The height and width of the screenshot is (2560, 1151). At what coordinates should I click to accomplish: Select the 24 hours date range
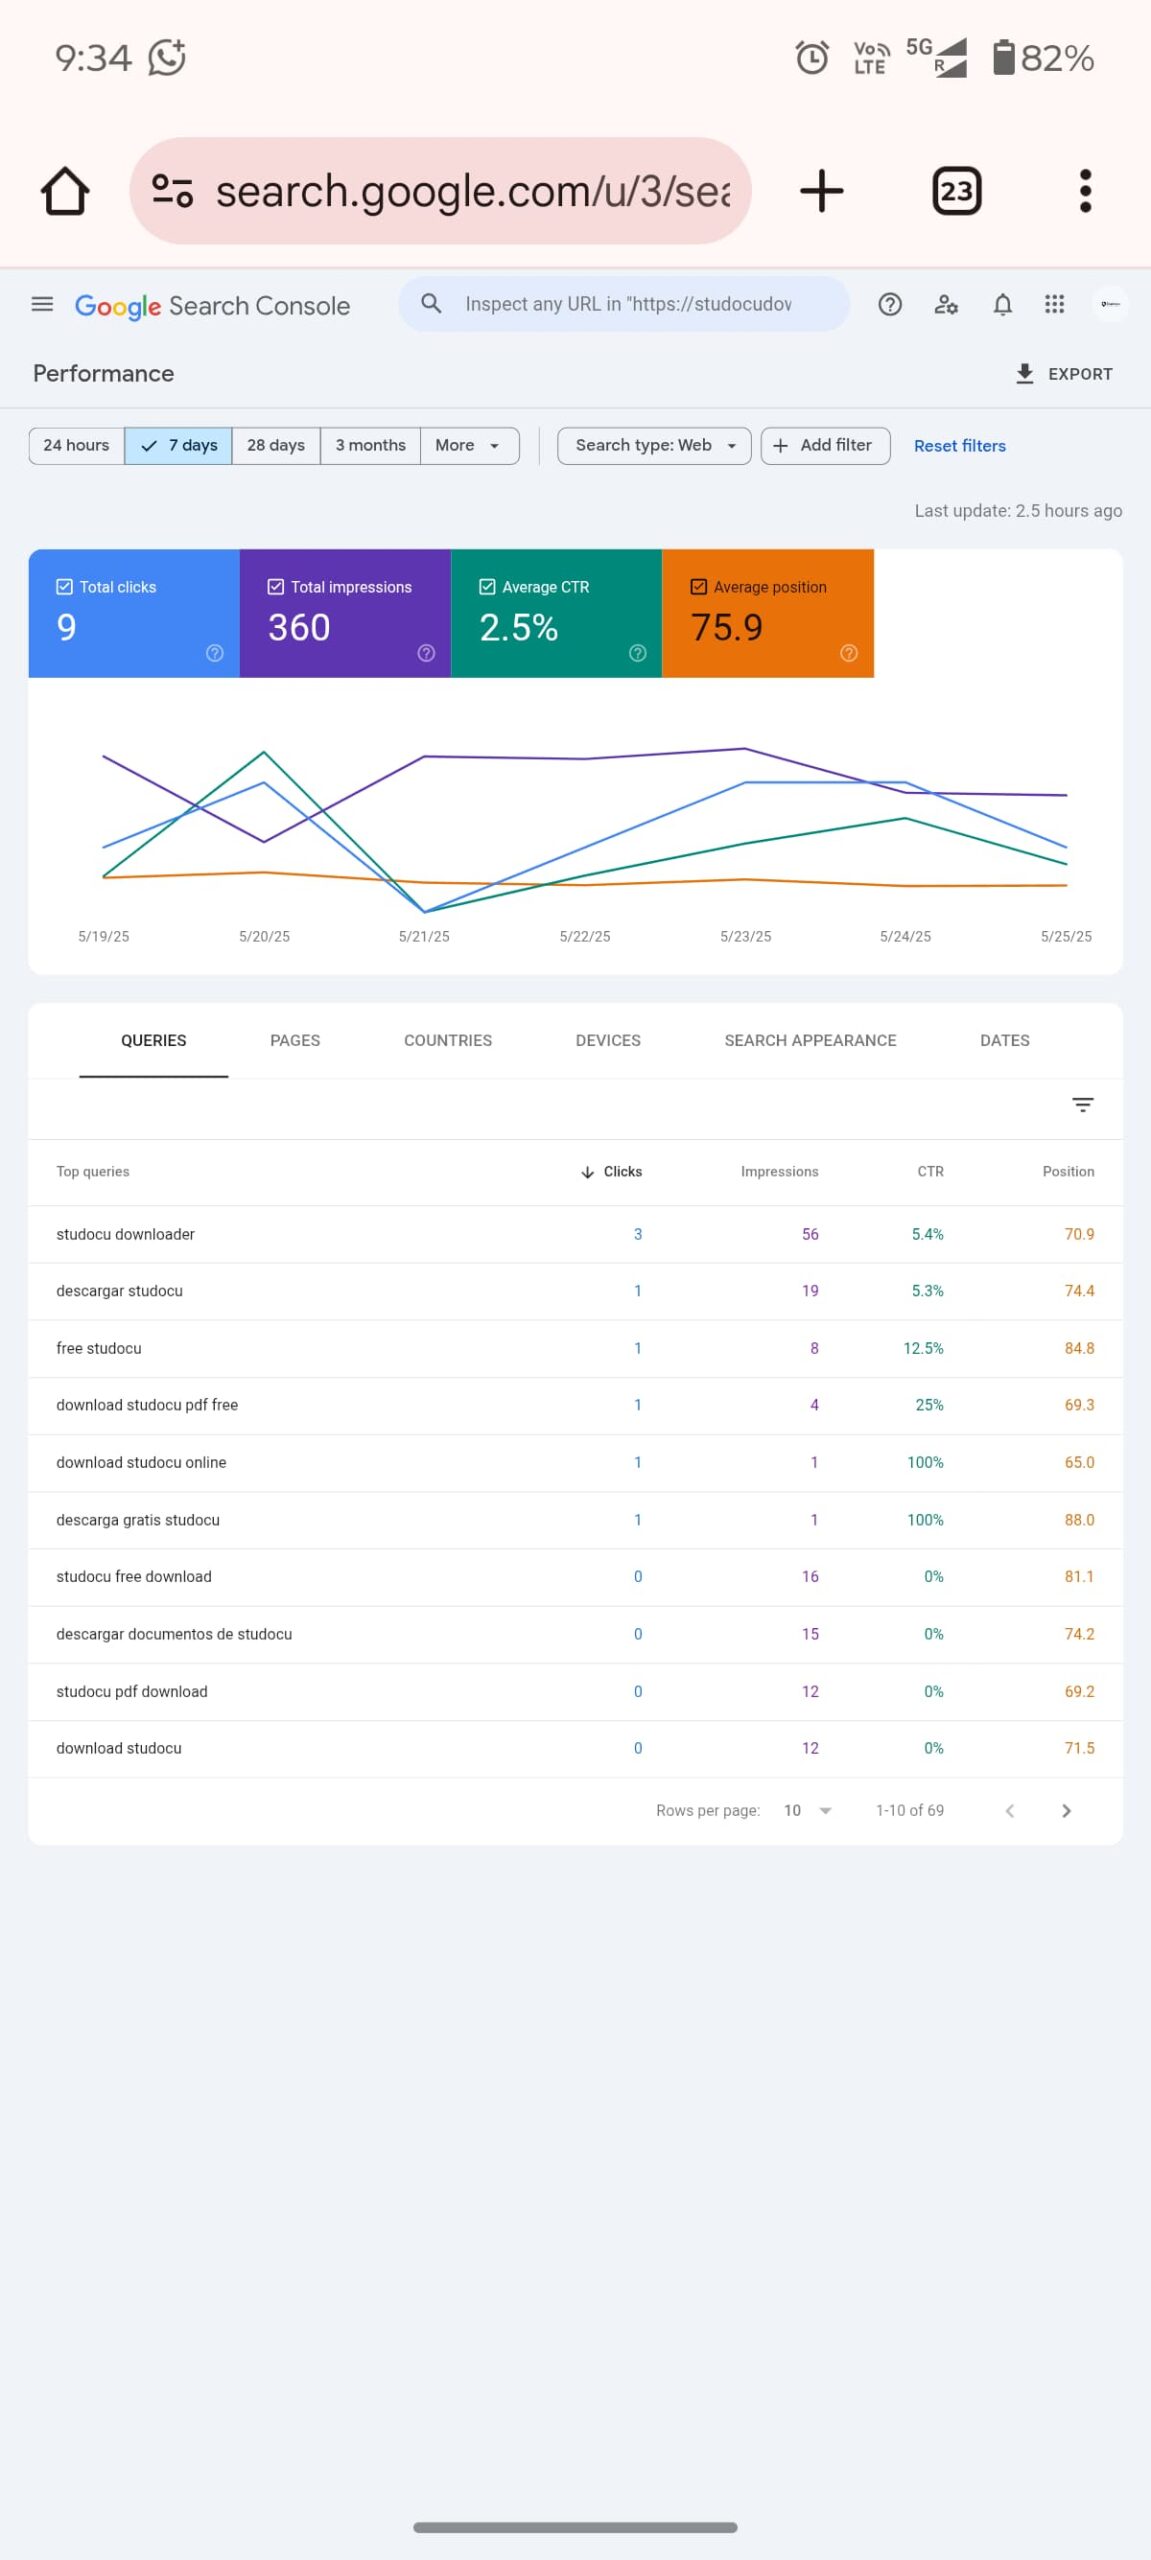(x=77, y=445)
